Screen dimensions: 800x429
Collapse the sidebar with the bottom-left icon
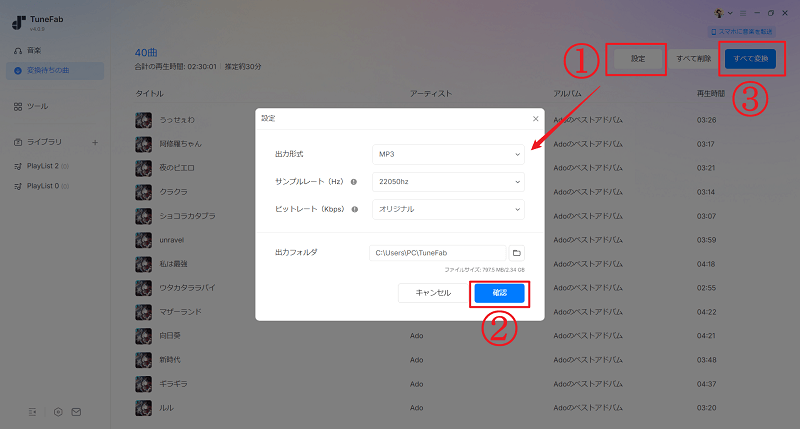pyautogui.click(x=33, y=412)
